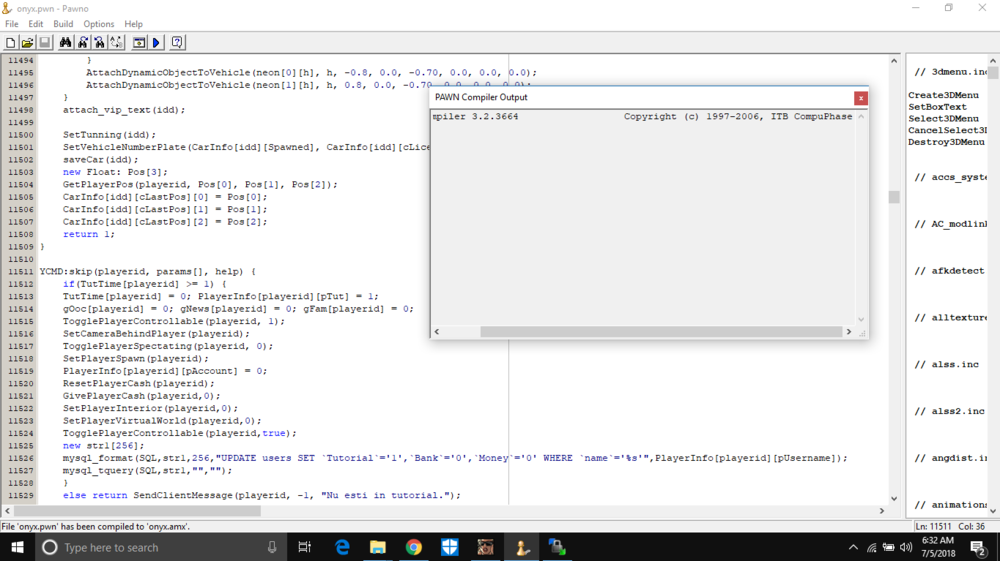The height and width of the screenshot is (561, 1000).
Task: Click the Replace toolbar icon
Action: coord(117,43)
